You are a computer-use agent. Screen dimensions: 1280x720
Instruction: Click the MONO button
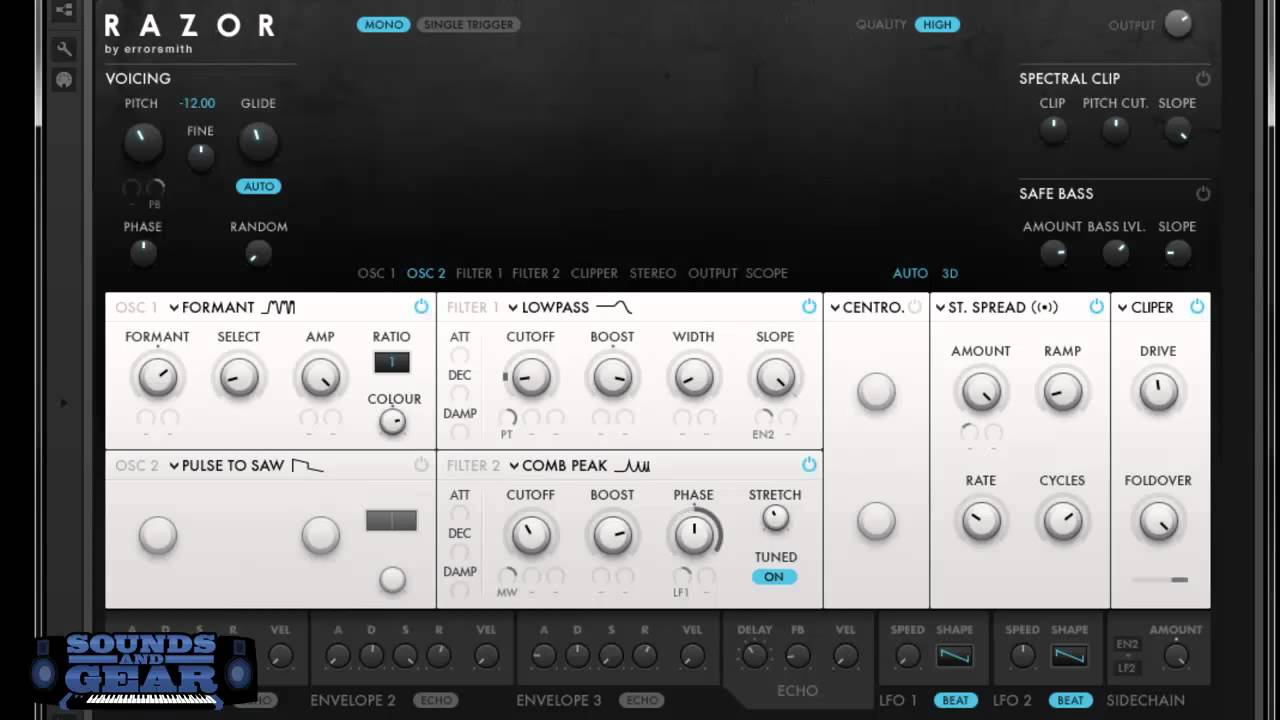click(384, 24)
